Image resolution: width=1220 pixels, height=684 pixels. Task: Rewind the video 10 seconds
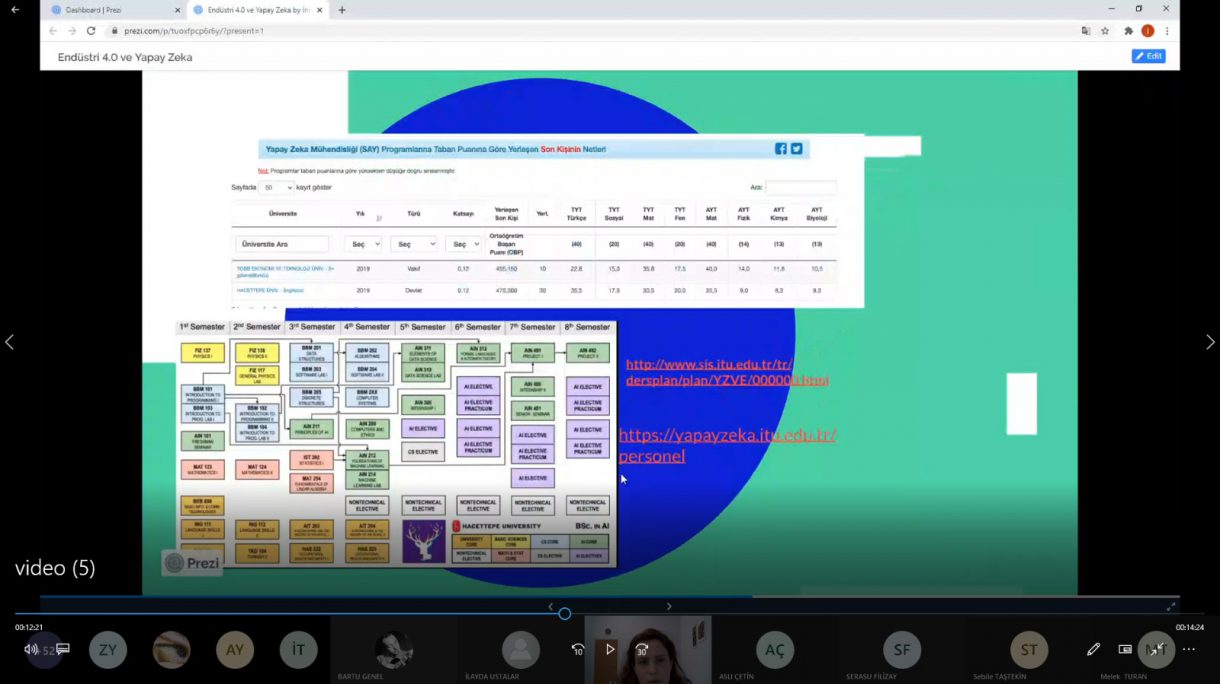[578, 649]
